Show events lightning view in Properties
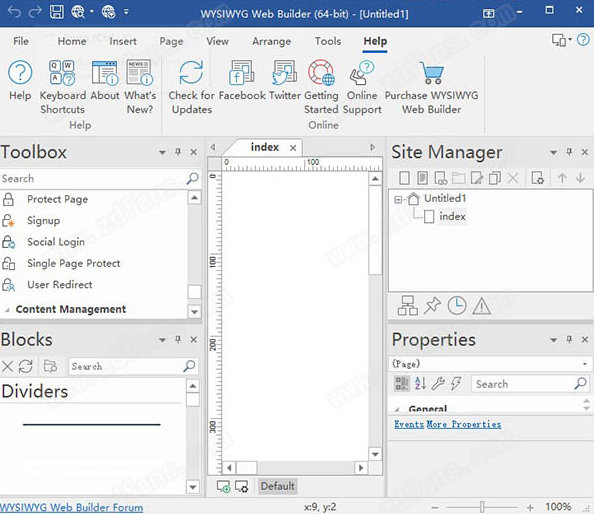This screenshot has width=594, height=514. [x=456, y=383]
